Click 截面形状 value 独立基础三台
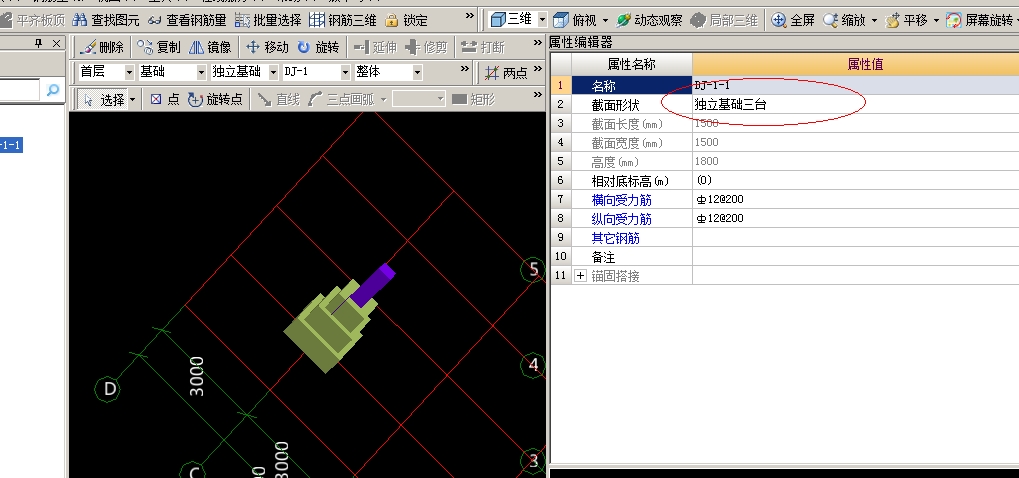 point(731,105)
